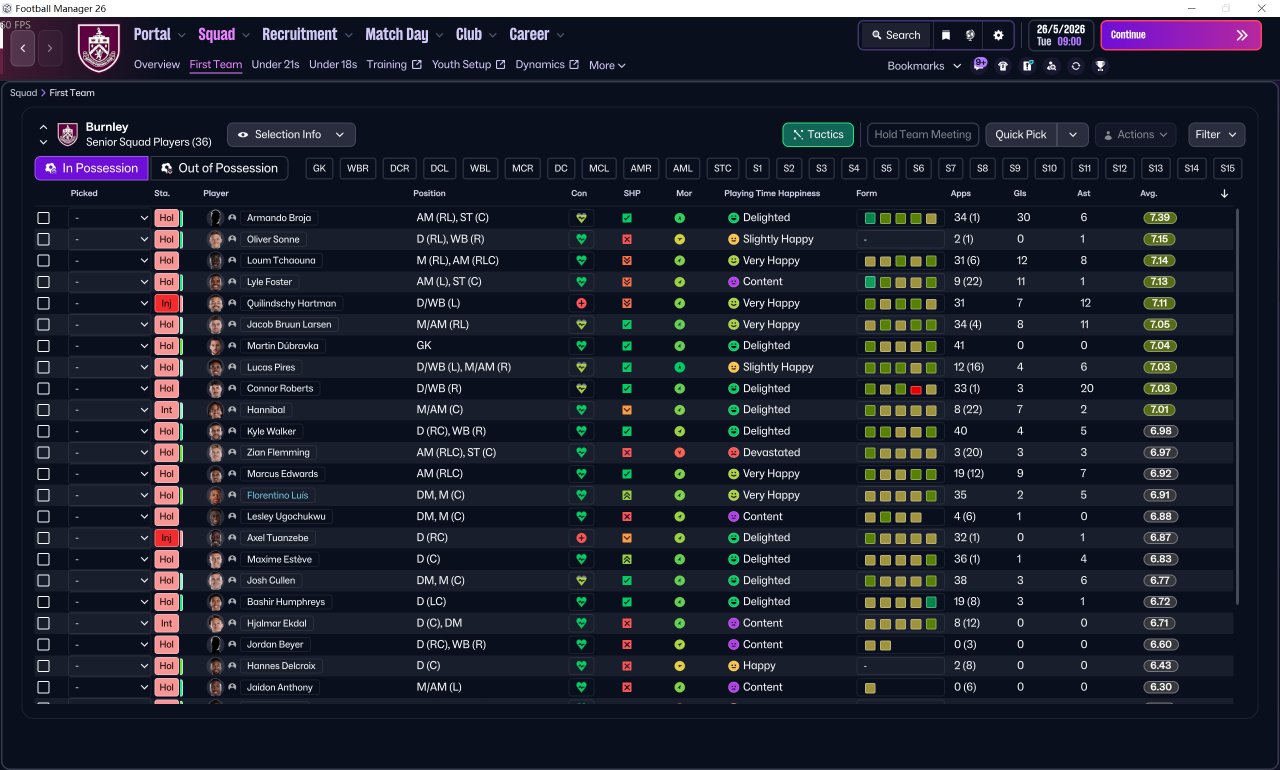Tick the checkbox for Martin Dúbravka
This screenshot has height=770, width=1280.
(x=43, y=346)
